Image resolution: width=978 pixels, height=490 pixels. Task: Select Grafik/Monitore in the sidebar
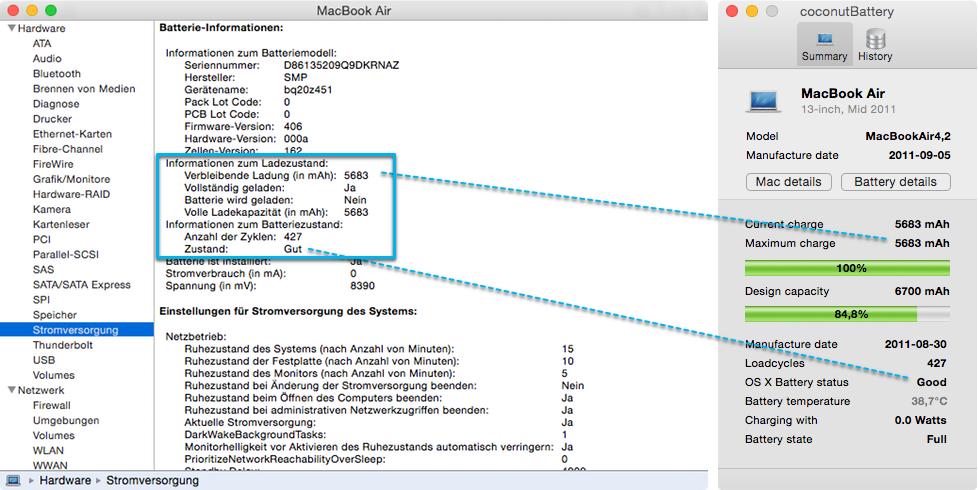coord(72,179)
